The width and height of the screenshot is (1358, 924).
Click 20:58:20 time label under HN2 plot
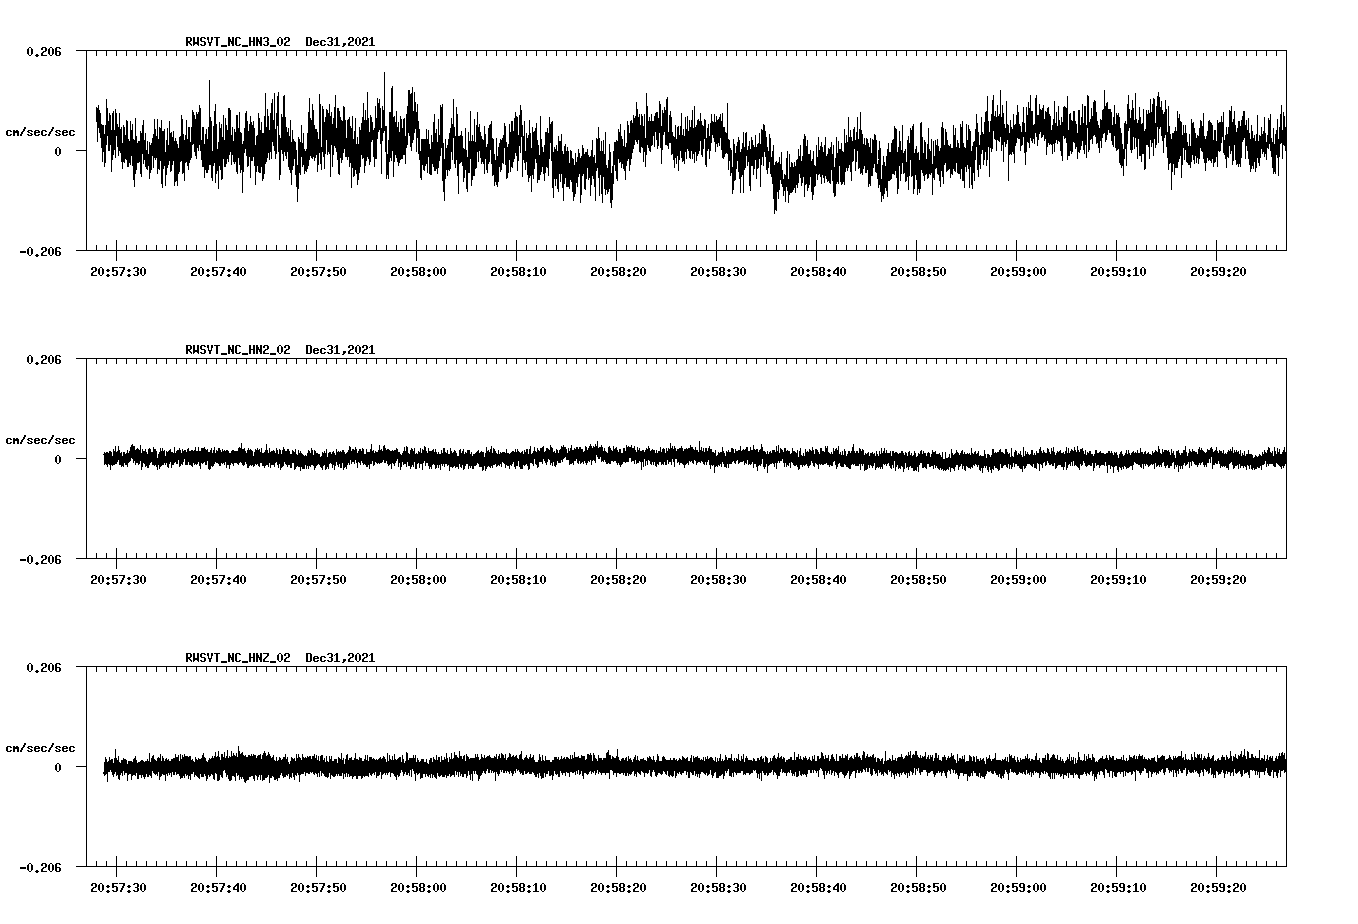[619, 579]
